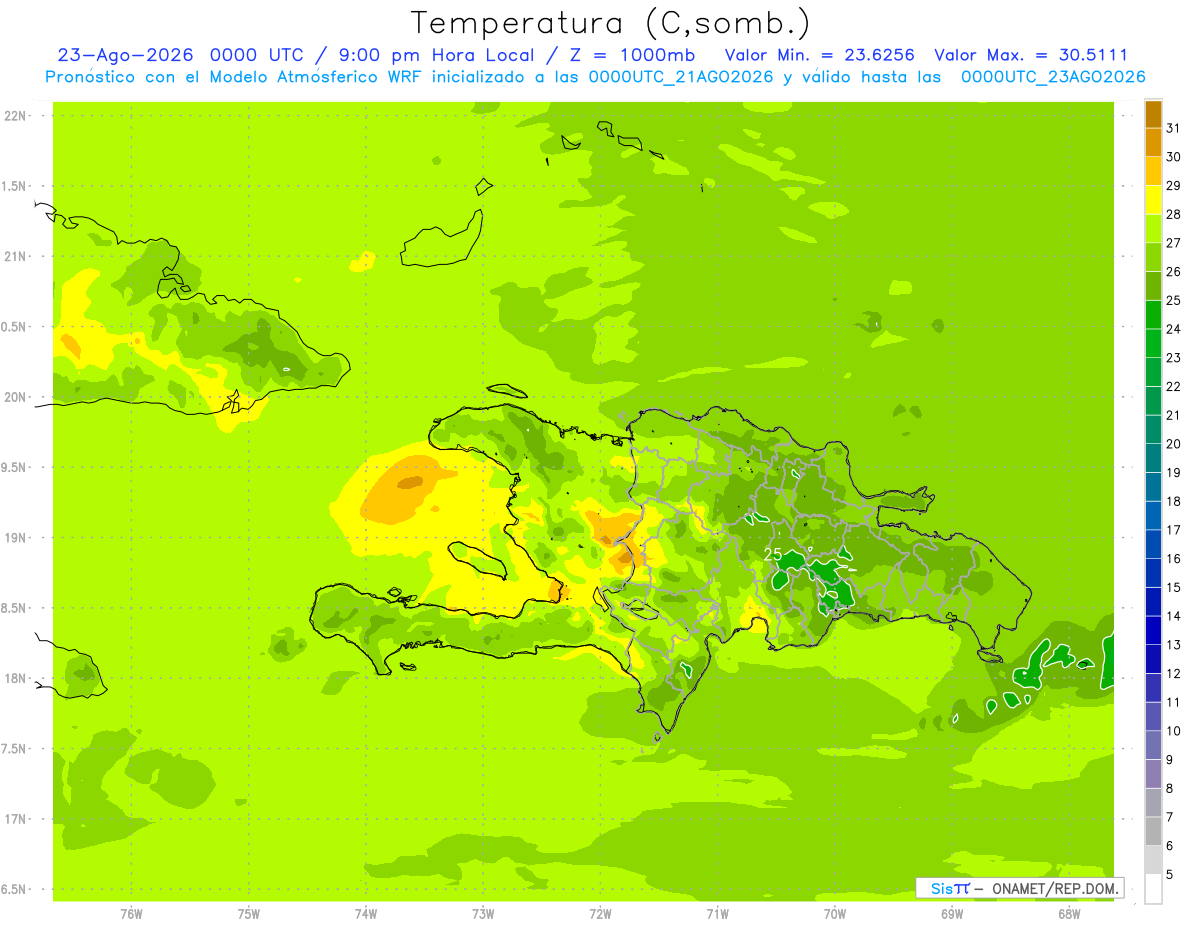
Task: Click the 7.5N latitude label
Action: (x=15, y=748)
